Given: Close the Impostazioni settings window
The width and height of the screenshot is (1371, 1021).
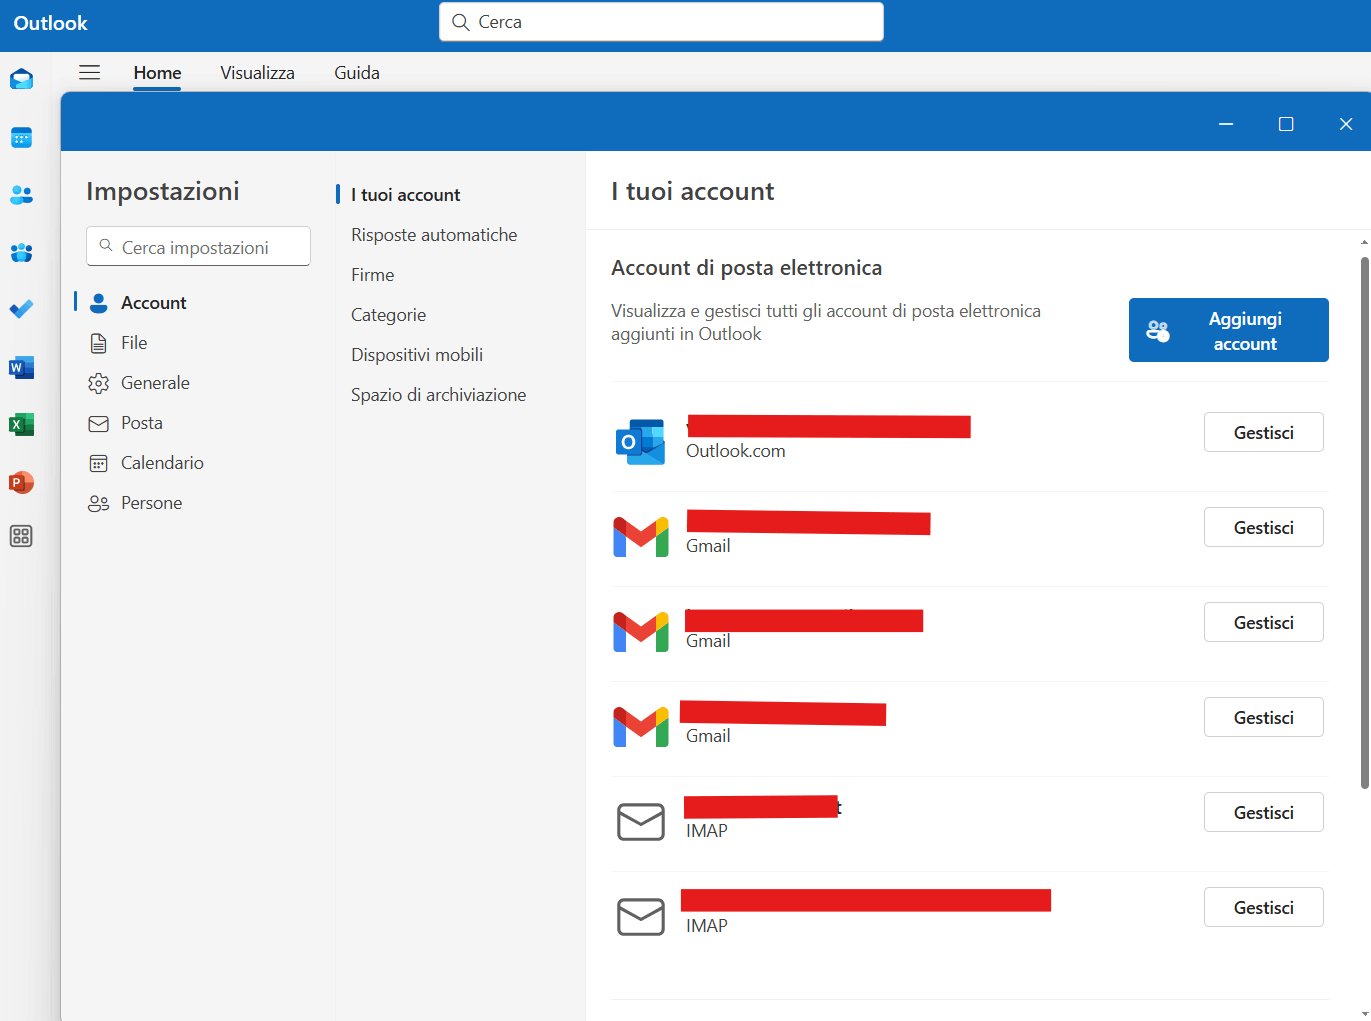Looking at the screenshot, I should tap(1346, 124).
